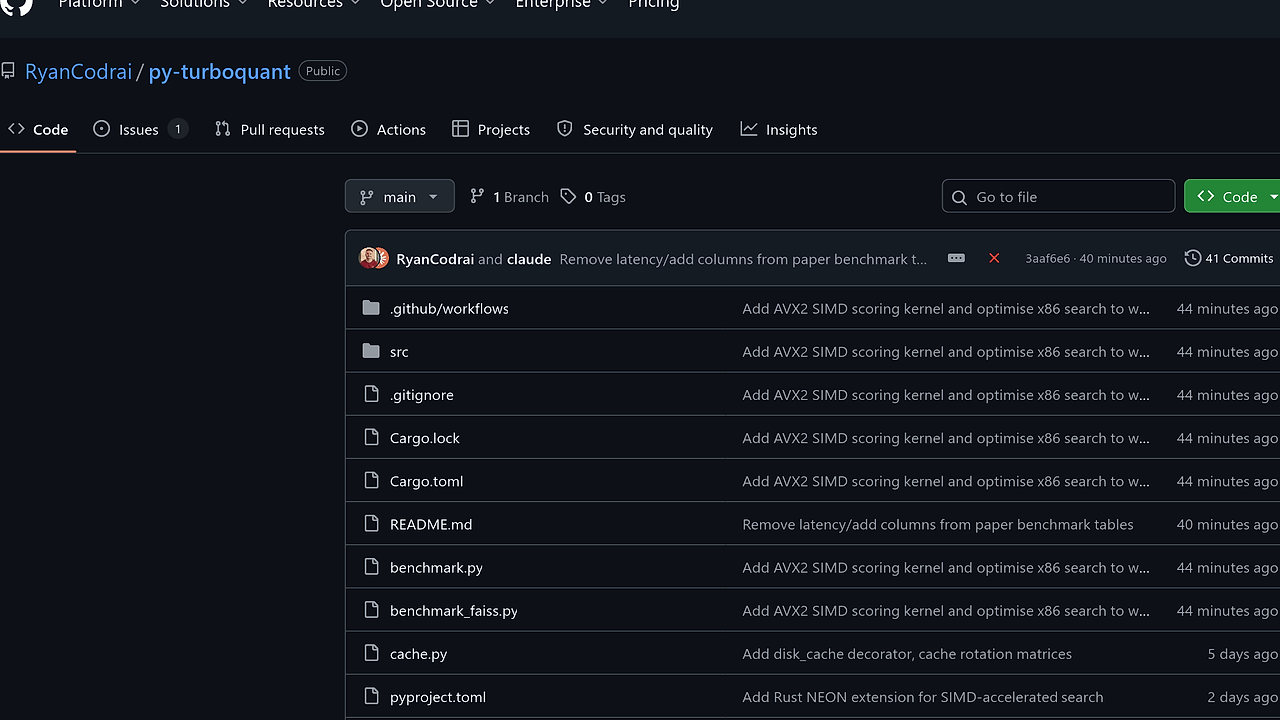Click the search magnifier in Go to file
Image resolution: width=1280 pixels, height=720 pixels.
(960, 197)
